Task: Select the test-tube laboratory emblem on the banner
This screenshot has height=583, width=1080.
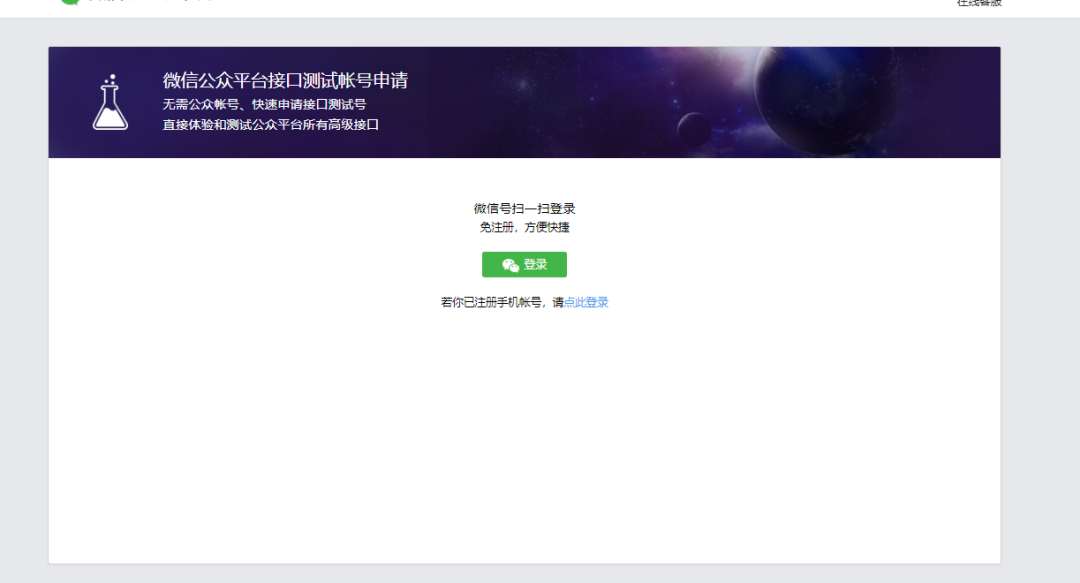Action: 110,103
